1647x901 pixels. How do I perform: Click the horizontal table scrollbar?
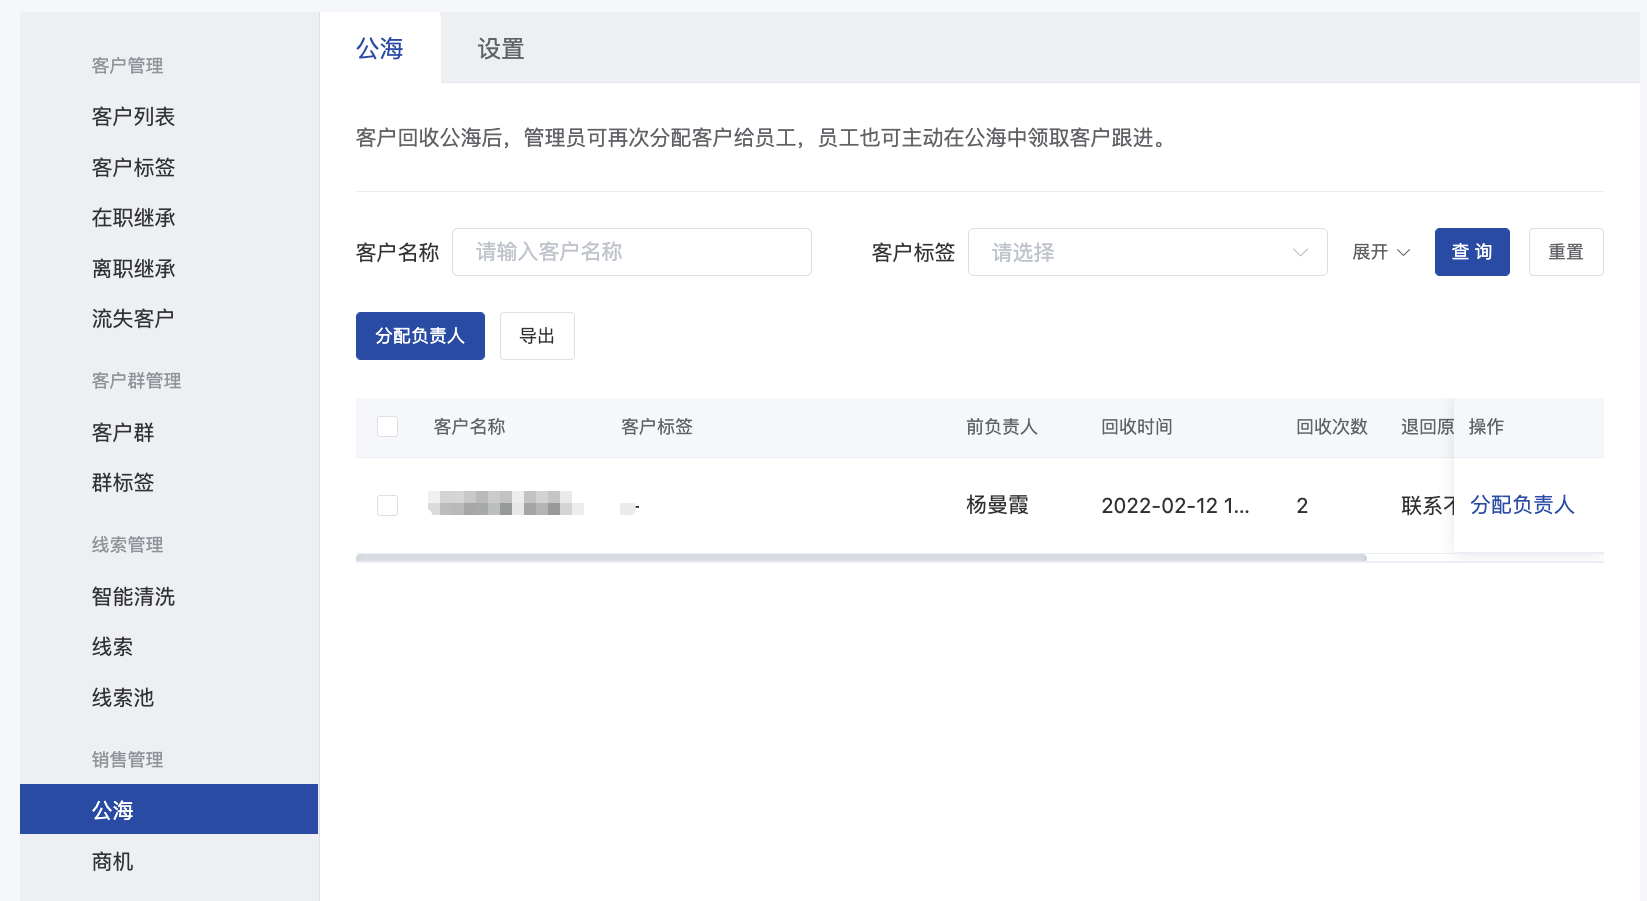[x=861, y=558]
